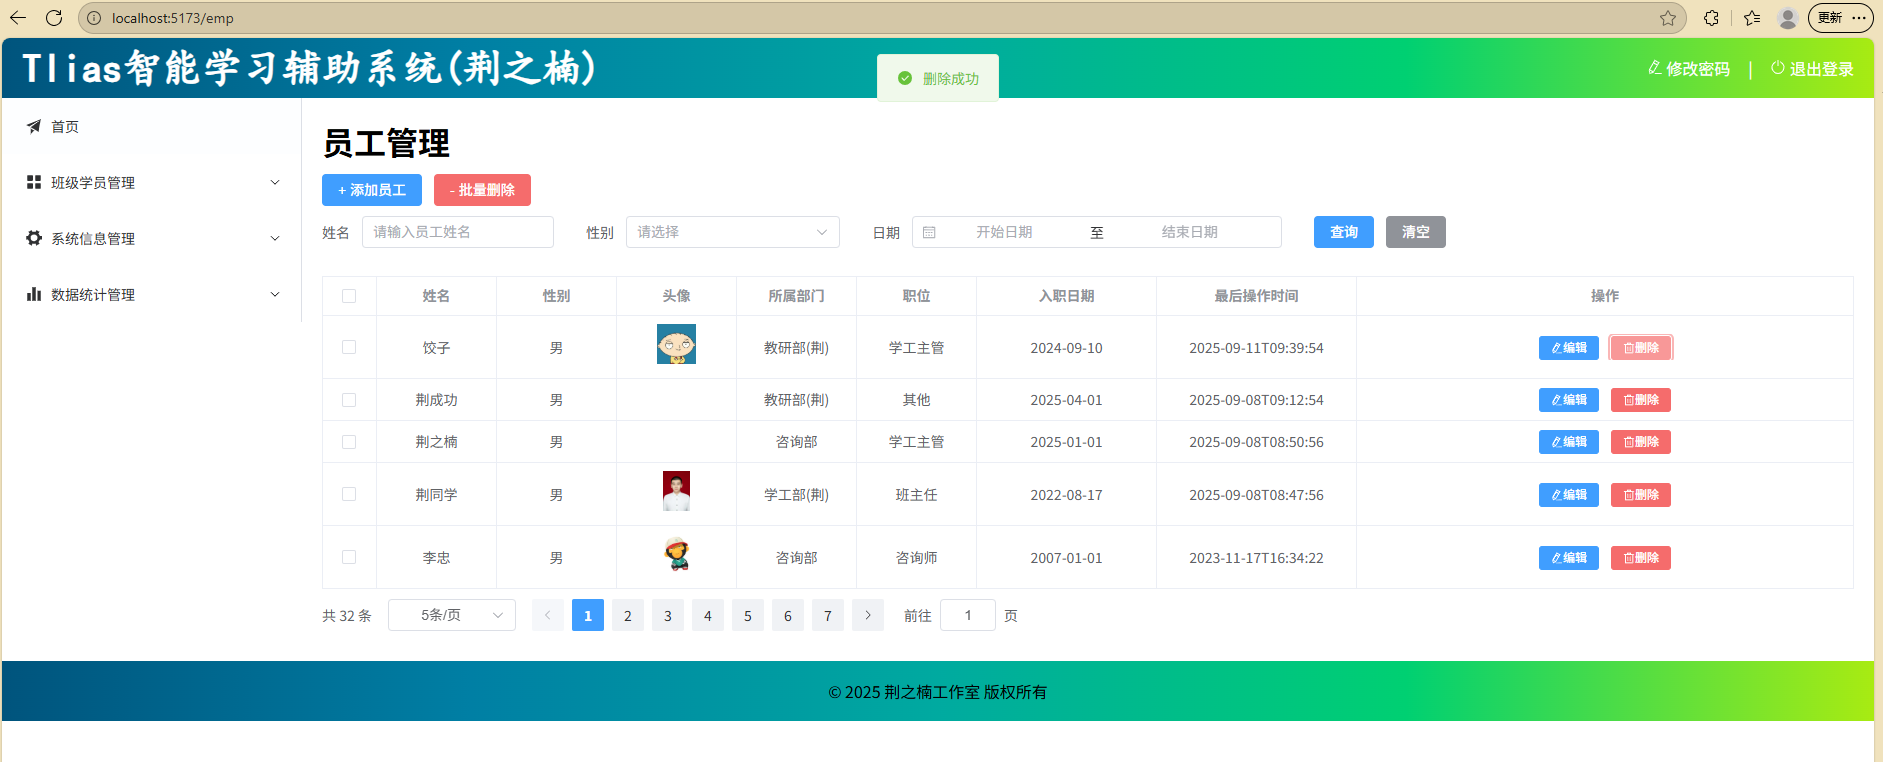Expand the 班级学员管理 sidebar menu

pyautogui.click(x=152, y=183)
